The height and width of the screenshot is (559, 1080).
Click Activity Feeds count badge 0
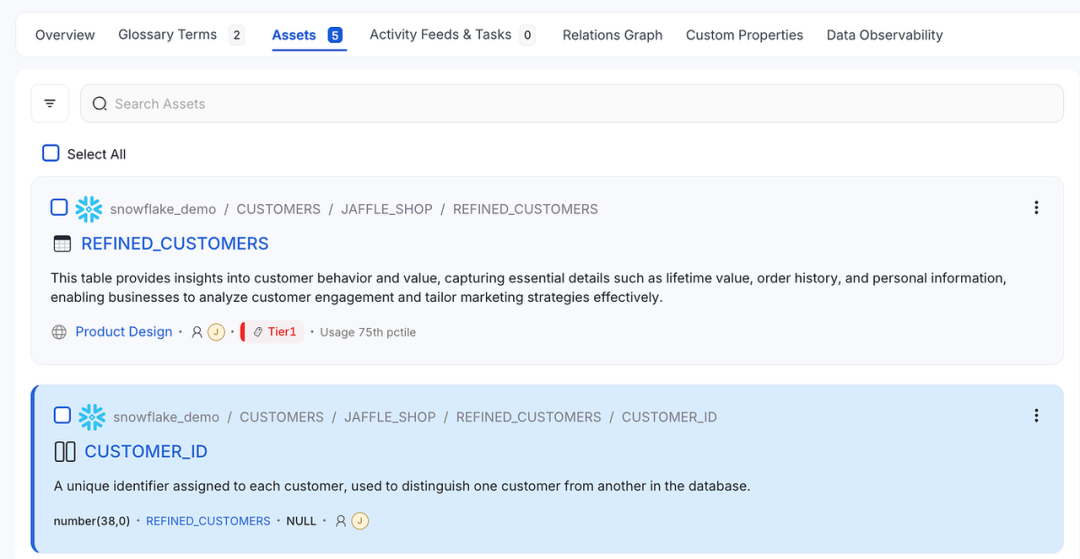tap(528, 35)
